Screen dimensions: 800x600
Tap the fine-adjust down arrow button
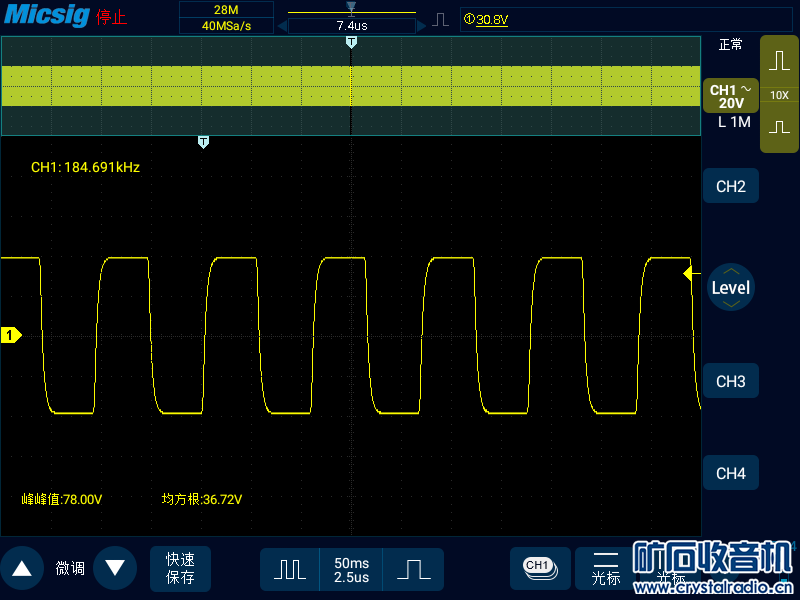pyautogui.click(x=115, y=568)
